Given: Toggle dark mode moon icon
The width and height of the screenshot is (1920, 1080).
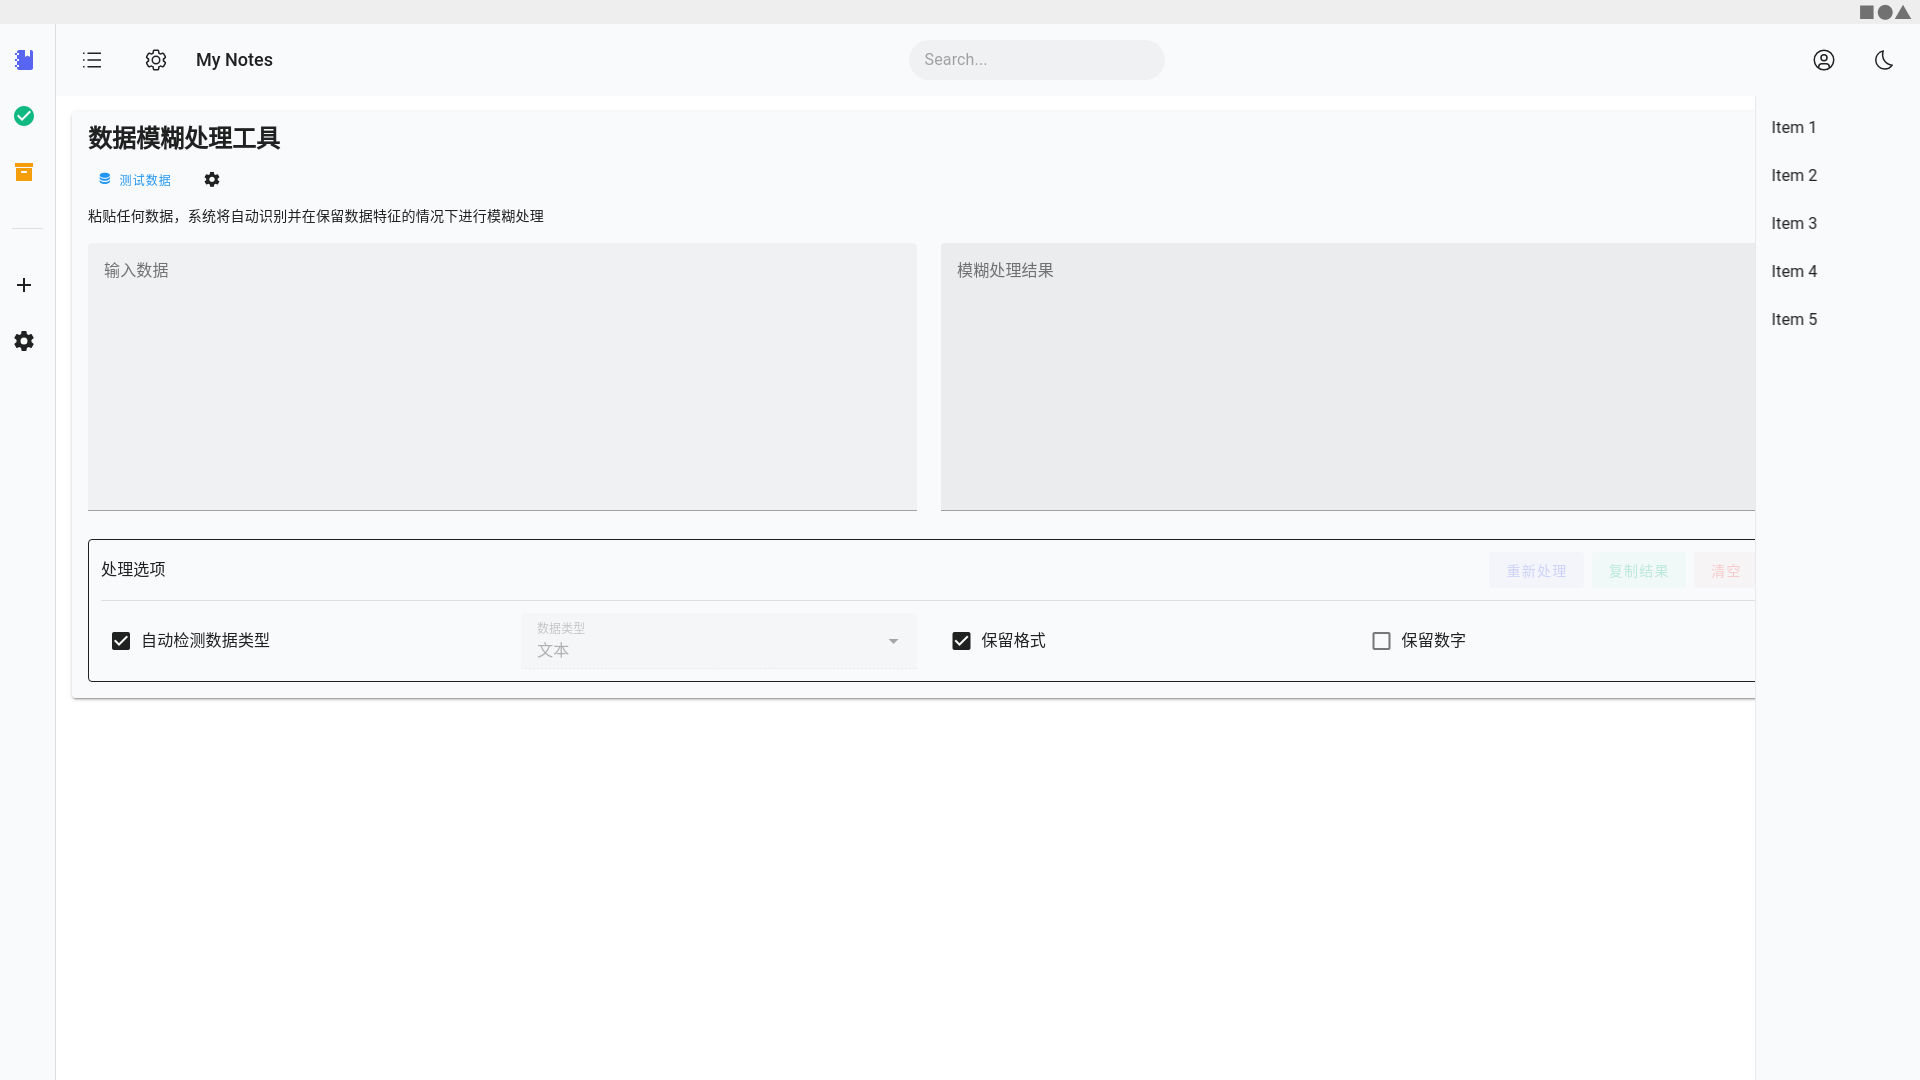Looking at the screenshot, I should (x=1884, y=60).
